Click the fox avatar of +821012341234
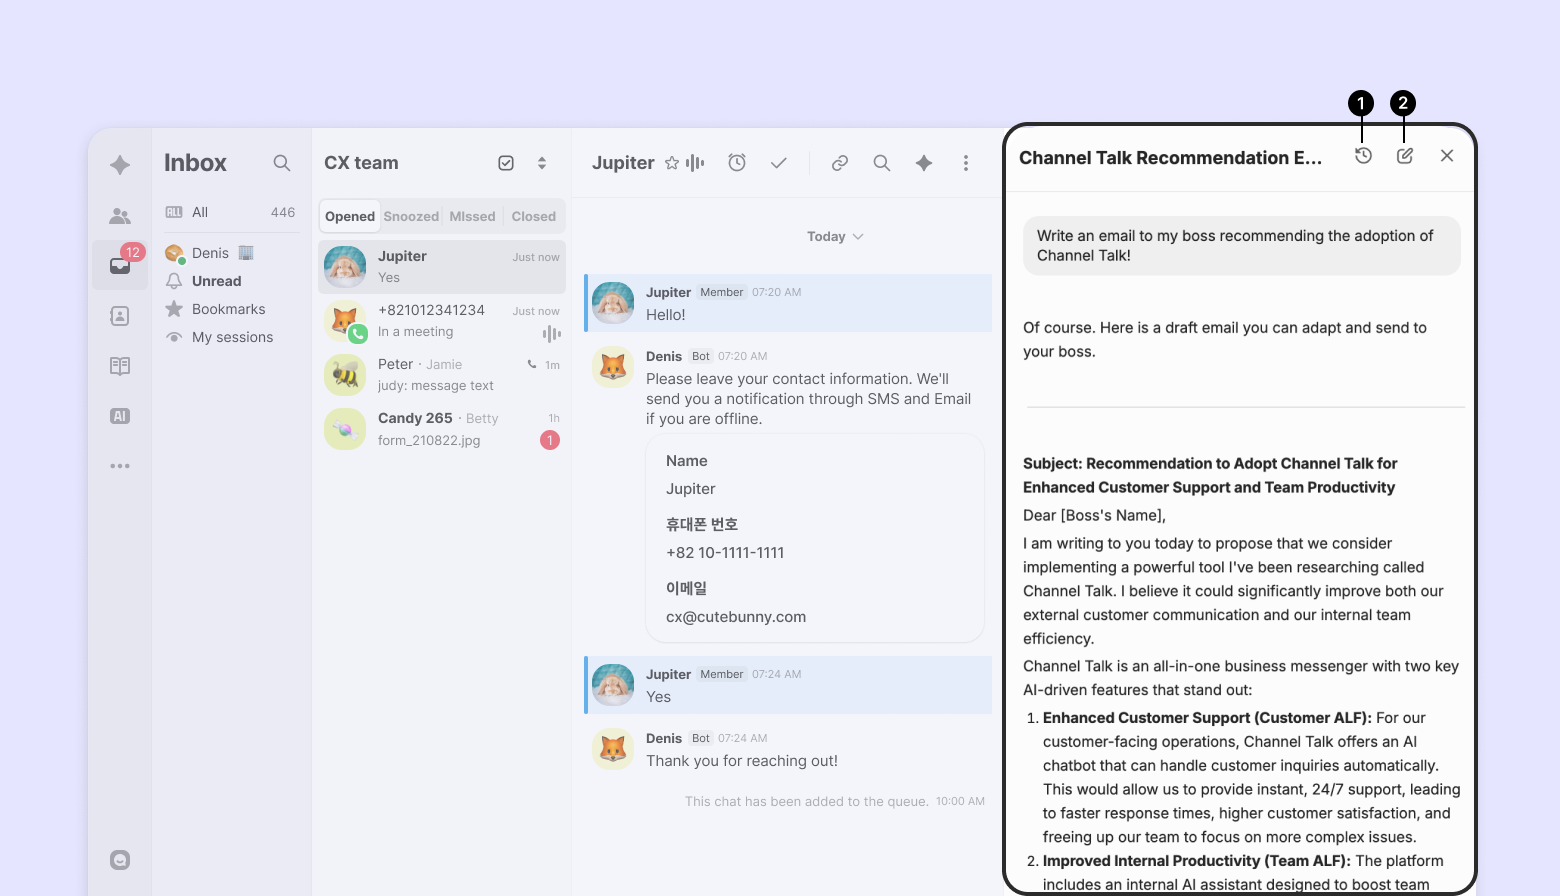This screenshot has height=896, width=1560. pos(345,321)
